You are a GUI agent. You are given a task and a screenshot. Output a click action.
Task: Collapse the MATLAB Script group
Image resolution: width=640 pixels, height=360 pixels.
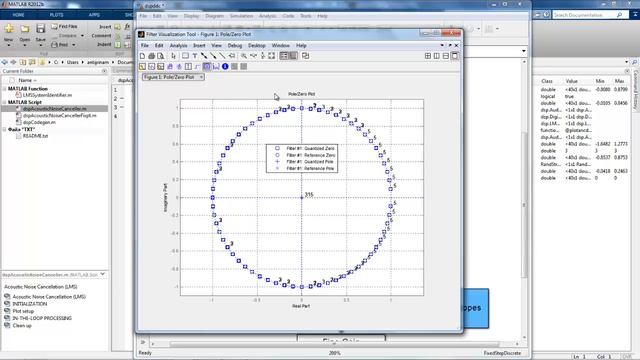point(4,102)
